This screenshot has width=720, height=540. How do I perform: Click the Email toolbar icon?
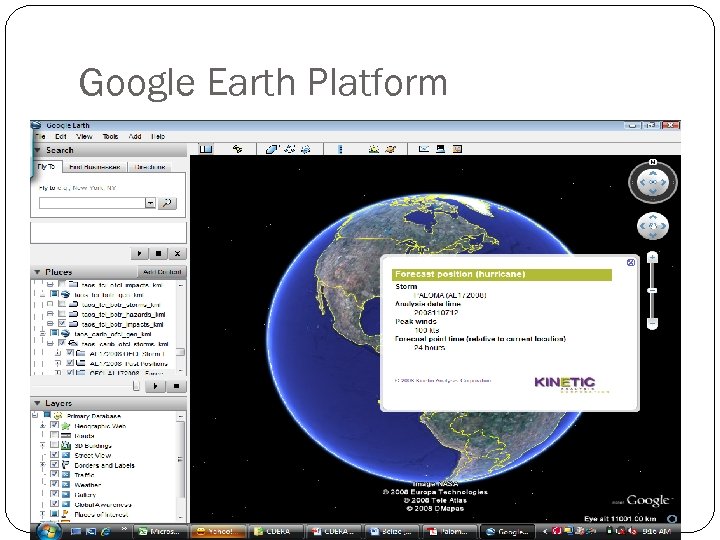423,149
